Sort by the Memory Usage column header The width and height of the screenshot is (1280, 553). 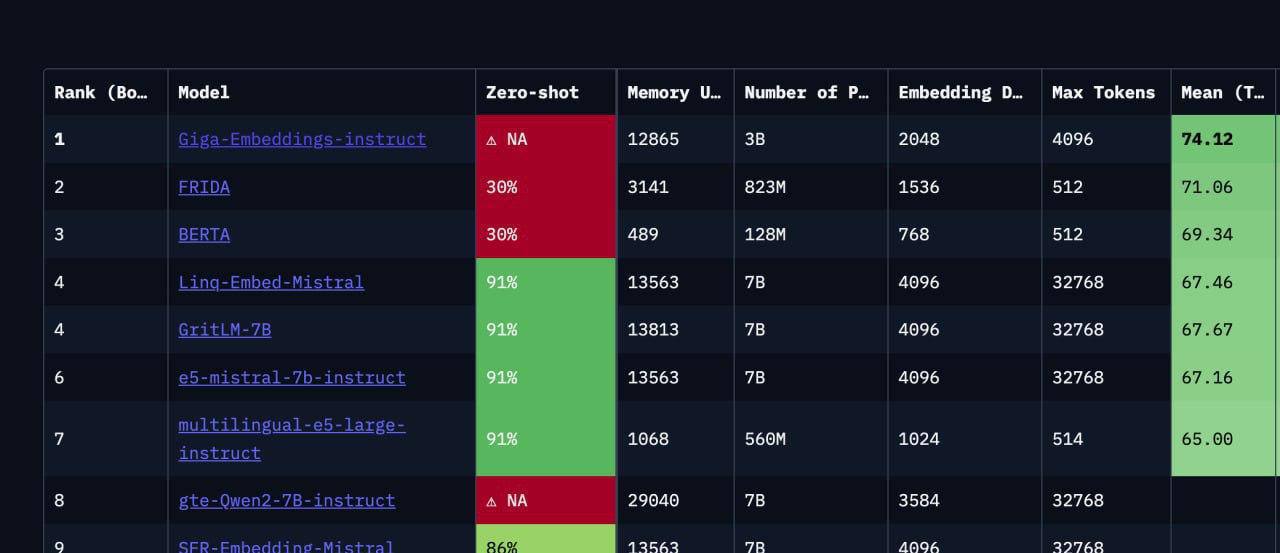674,92
